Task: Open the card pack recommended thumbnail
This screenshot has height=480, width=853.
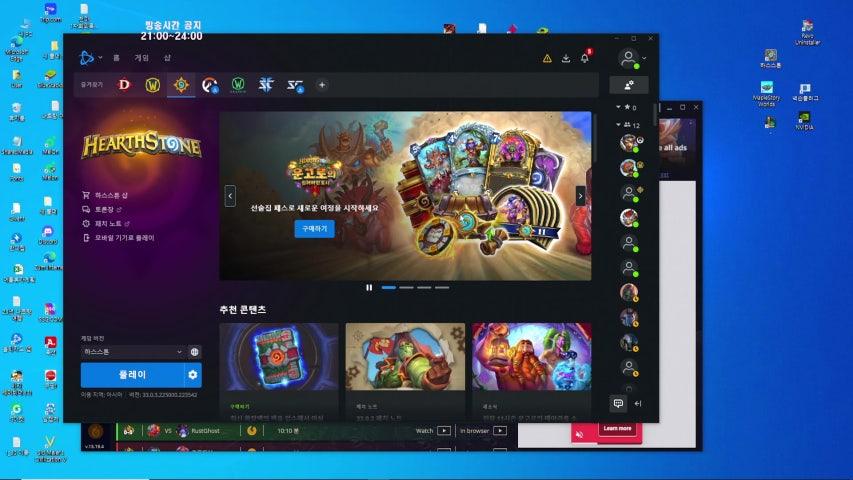Action: click(x=279, y=356)
